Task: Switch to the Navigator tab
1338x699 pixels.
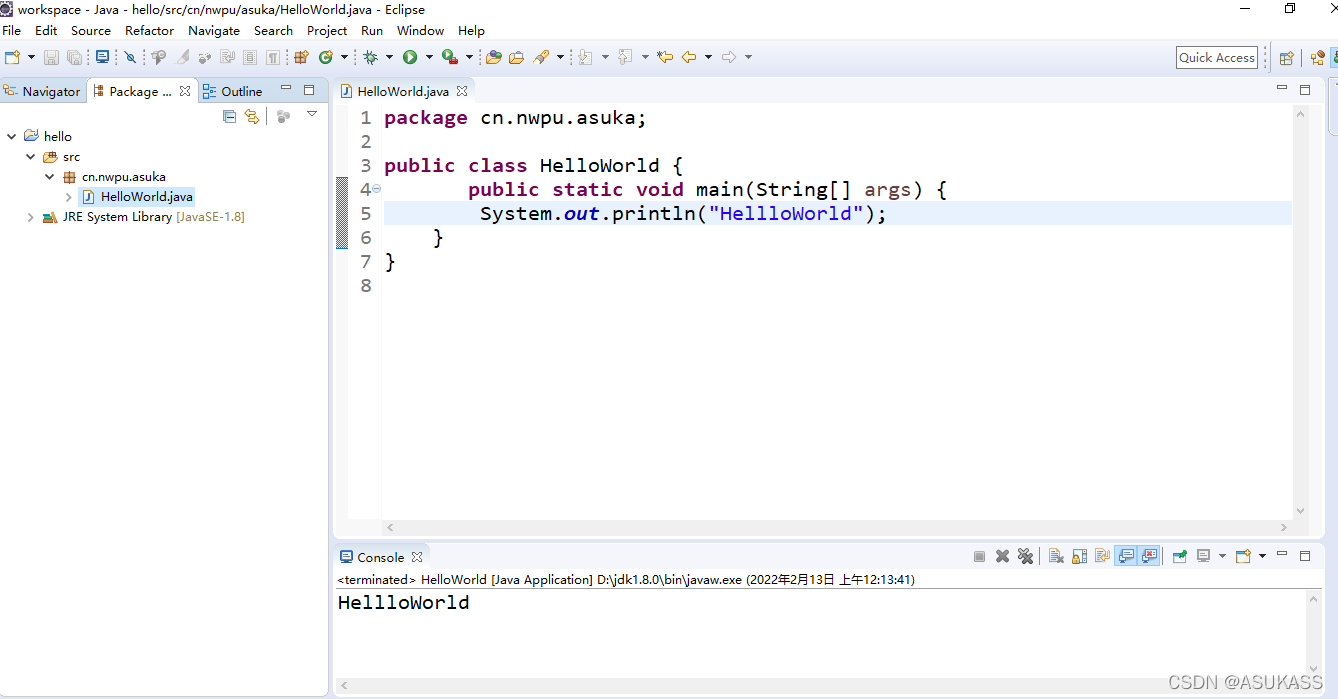Action: point(43,90)
